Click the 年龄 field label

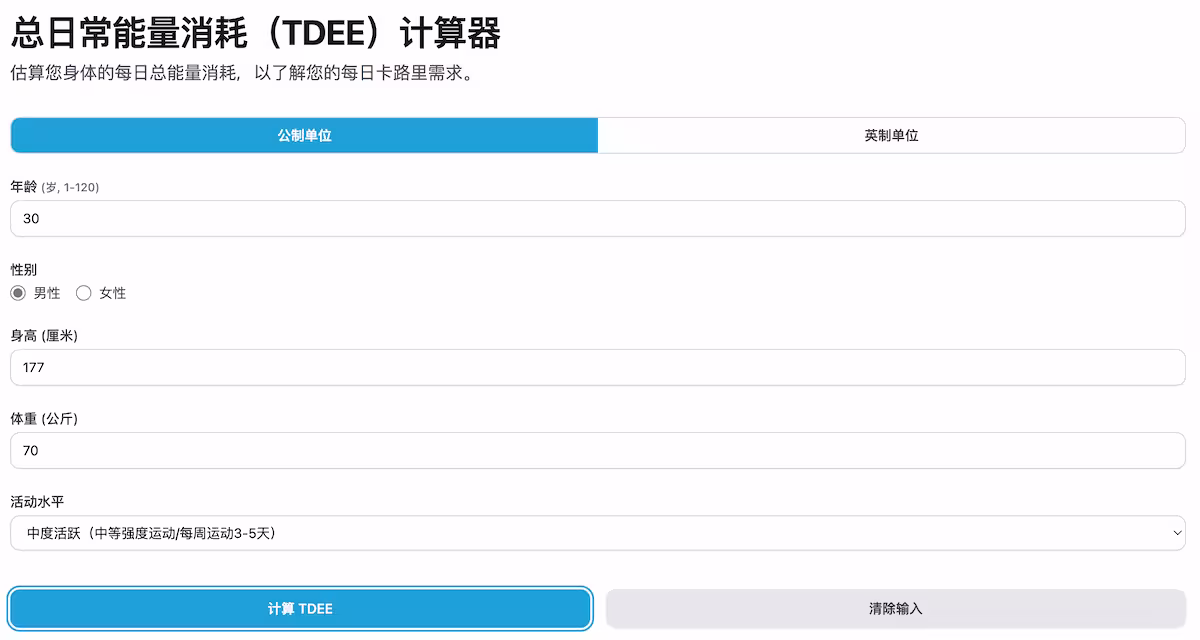[23, 187]
